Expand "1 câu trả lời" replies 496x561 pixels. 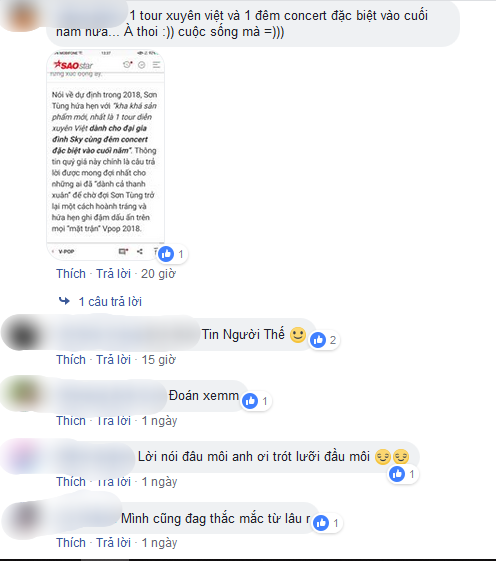pyautogui.click(x=110, y=302)
